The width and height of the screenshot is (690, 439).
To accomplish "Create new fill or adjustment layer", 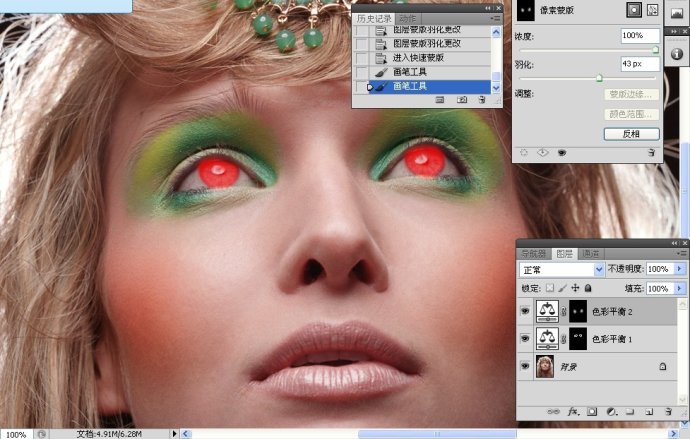I will tap(611, 412).
